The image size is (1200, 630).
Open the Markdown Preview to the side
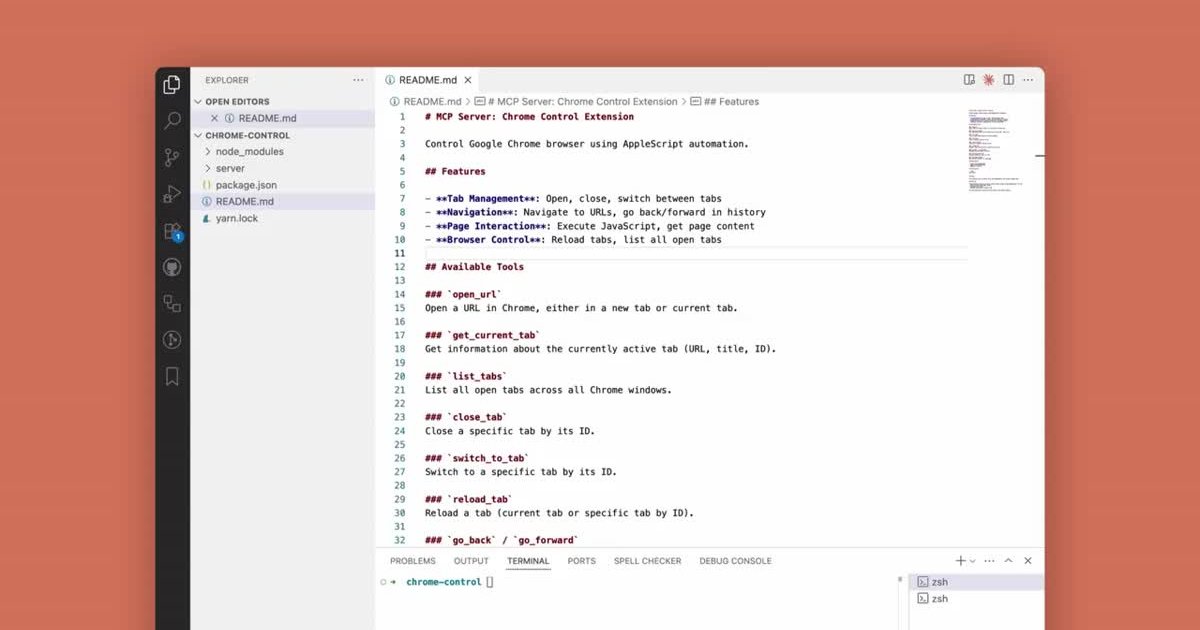(969, 79)
